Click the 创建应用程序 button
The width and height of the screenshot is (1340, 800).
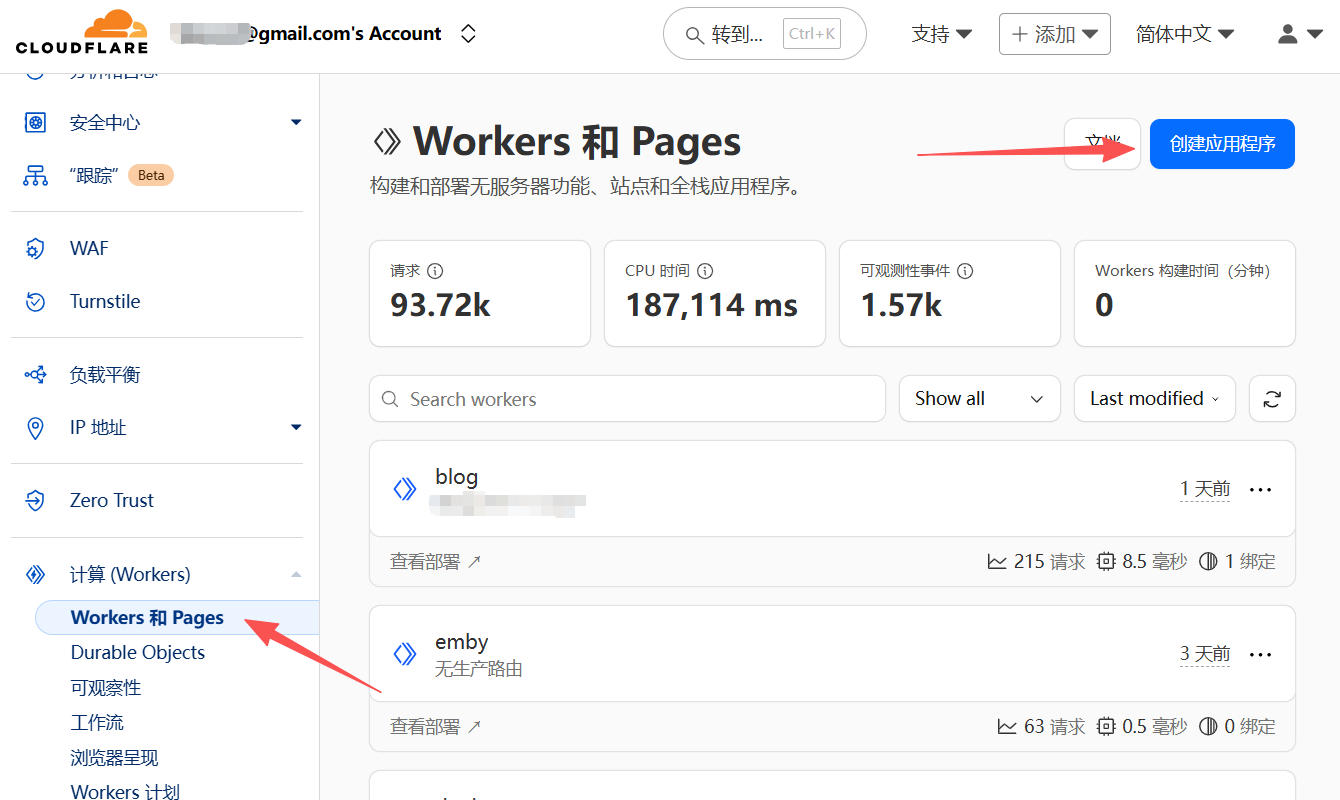click(x=1222, y=144)
